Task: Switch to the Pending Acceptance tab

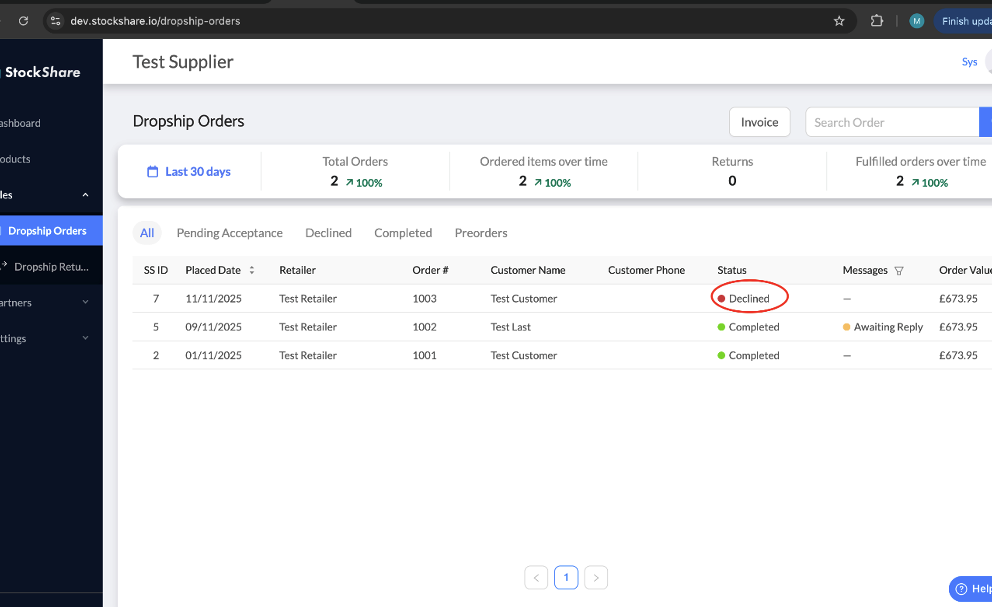Action: 229,233
